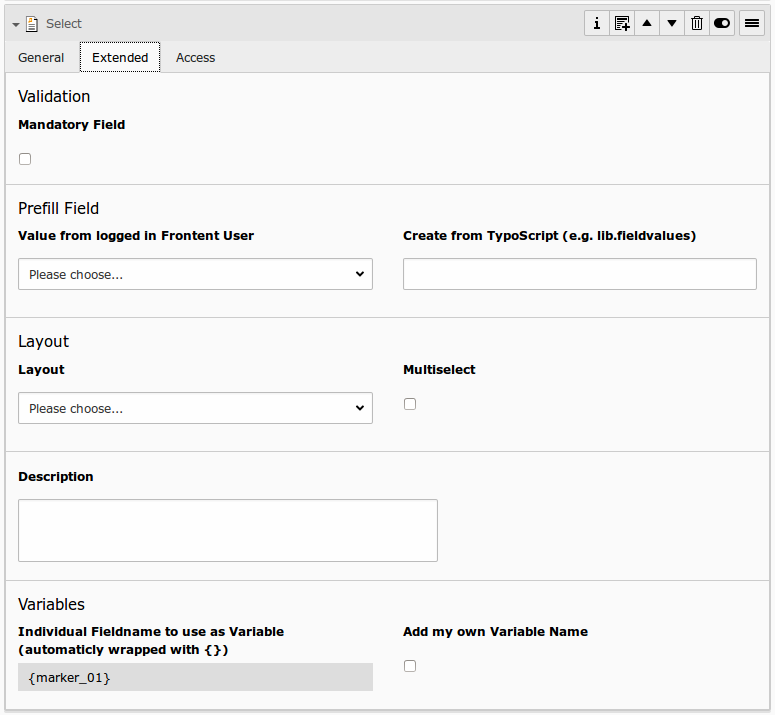Collapse the Select record using arrow
Viewport: 775px width, 715px height.
point(16,24)
